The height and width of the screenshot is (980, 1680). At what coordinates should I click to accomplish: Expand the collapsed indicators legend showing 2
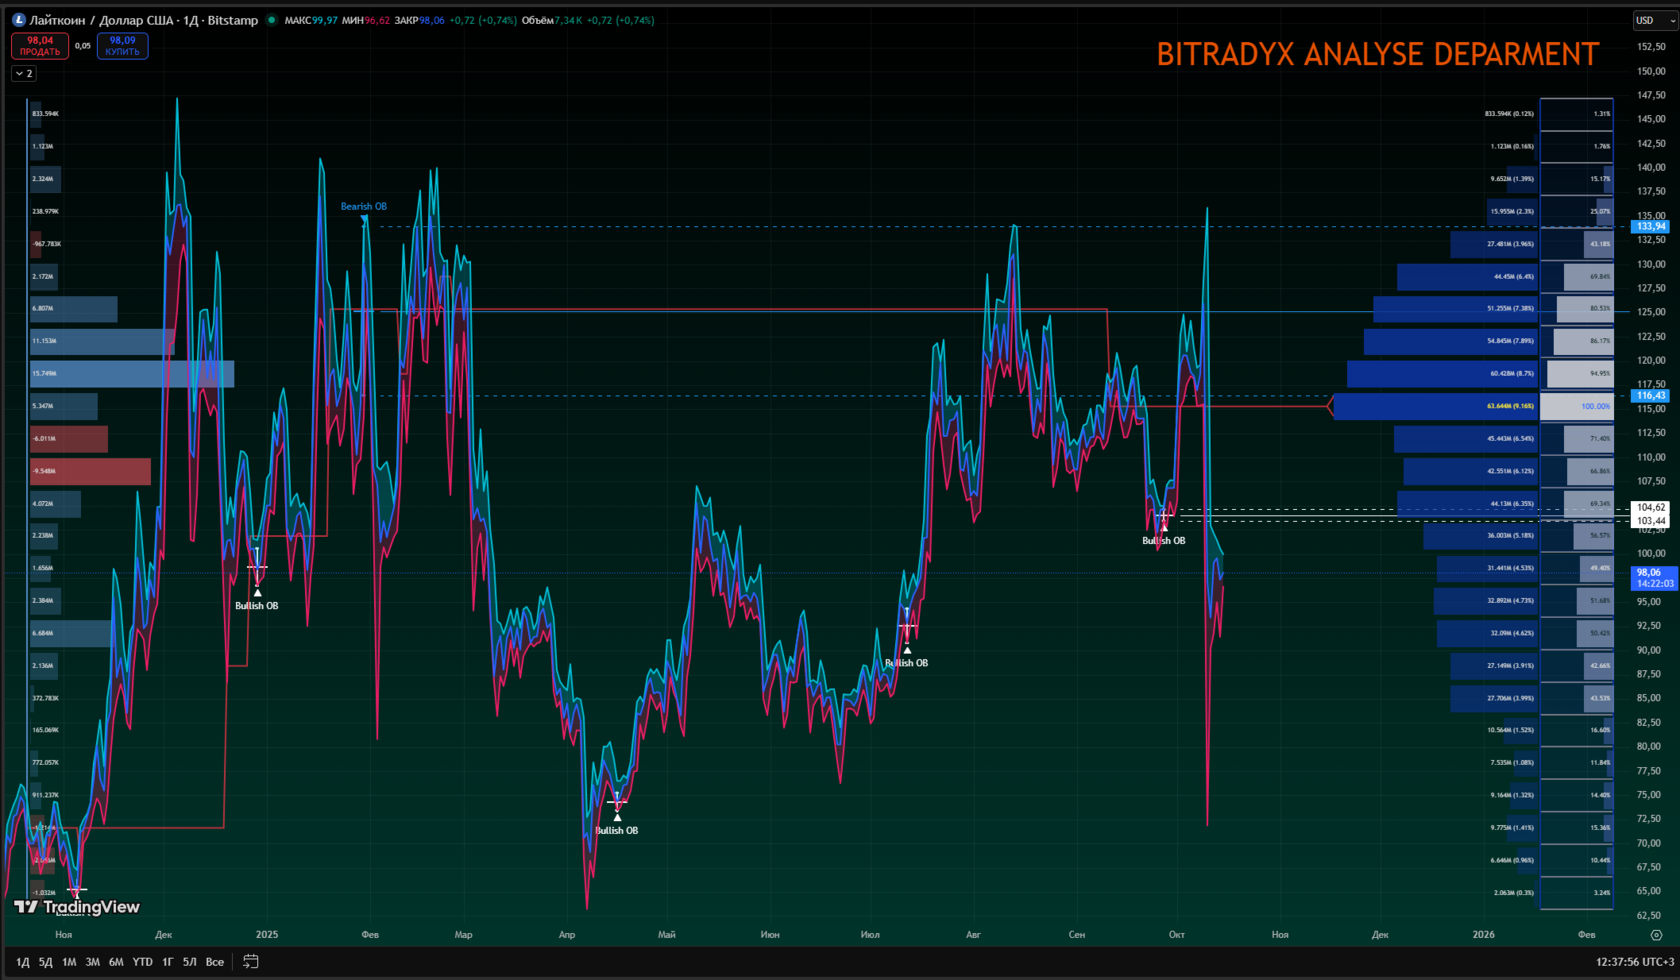tap(24, 73)
